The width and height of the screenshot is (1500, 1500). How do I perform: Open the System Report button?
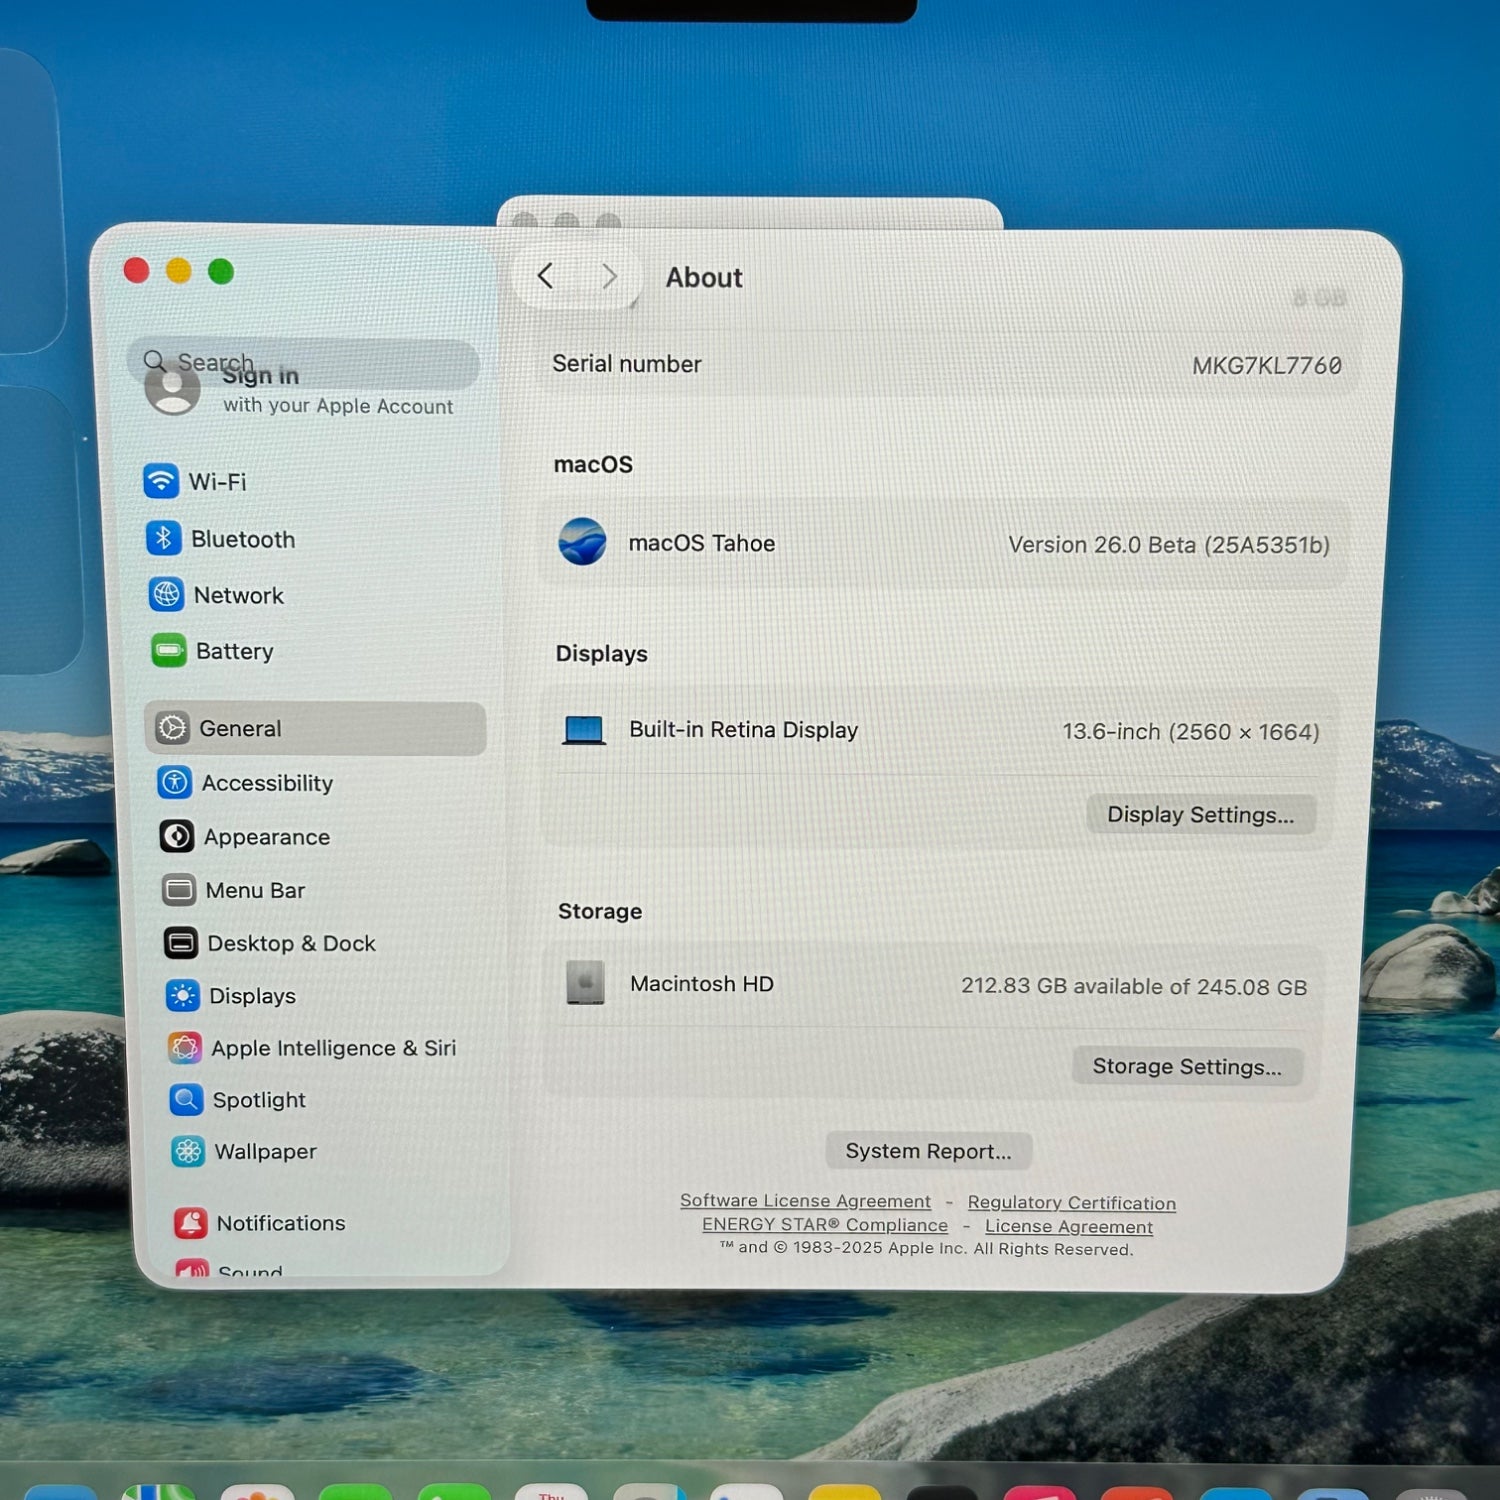pos(928,1151)
